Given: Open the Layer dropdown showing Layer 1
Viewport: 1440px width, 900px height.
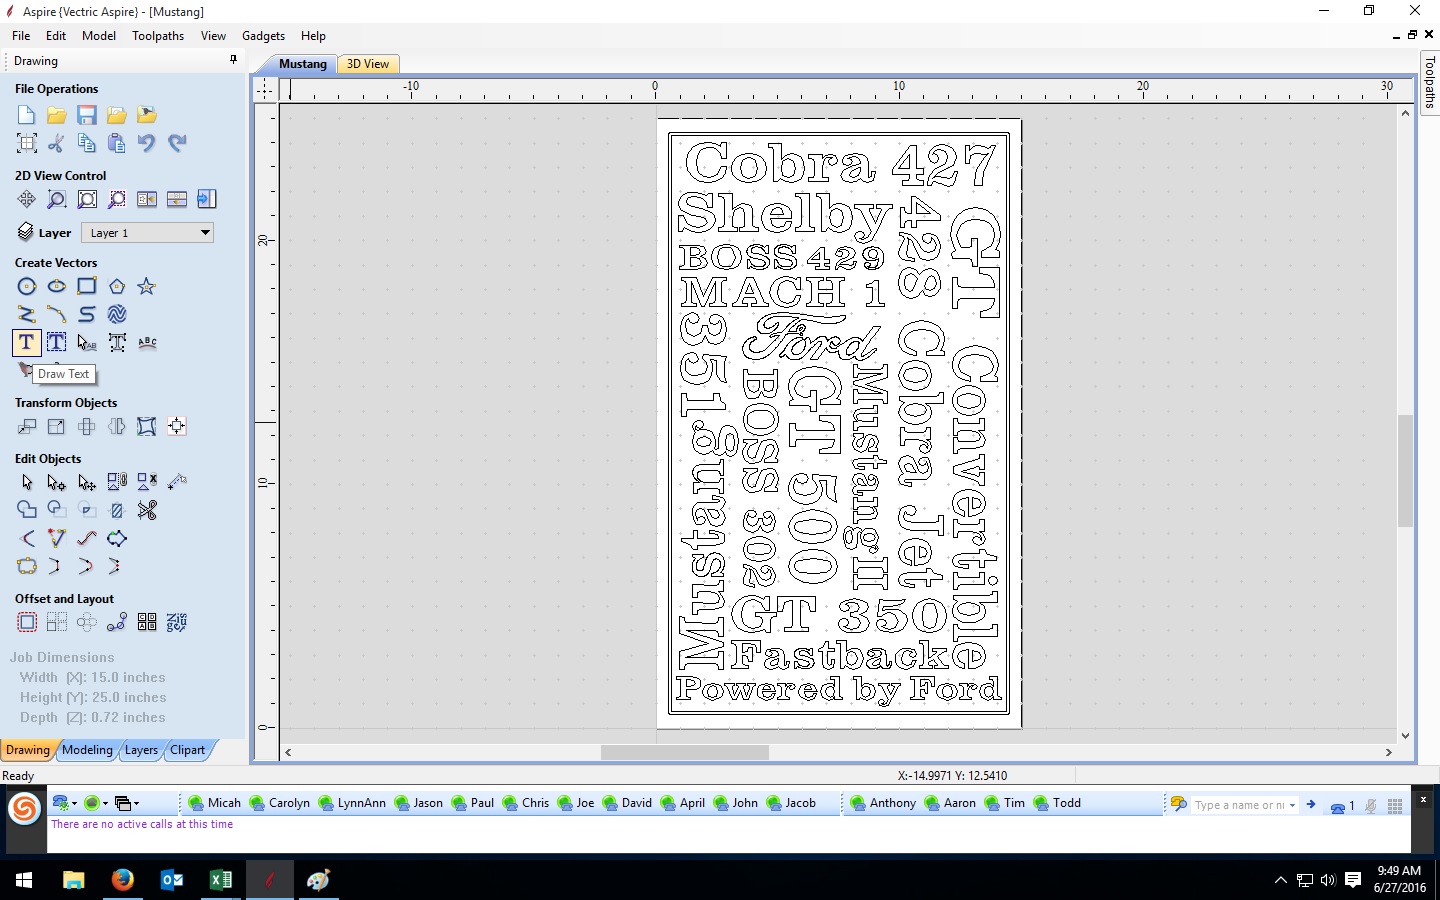Looking at the screenshot, I should point(147,233).
